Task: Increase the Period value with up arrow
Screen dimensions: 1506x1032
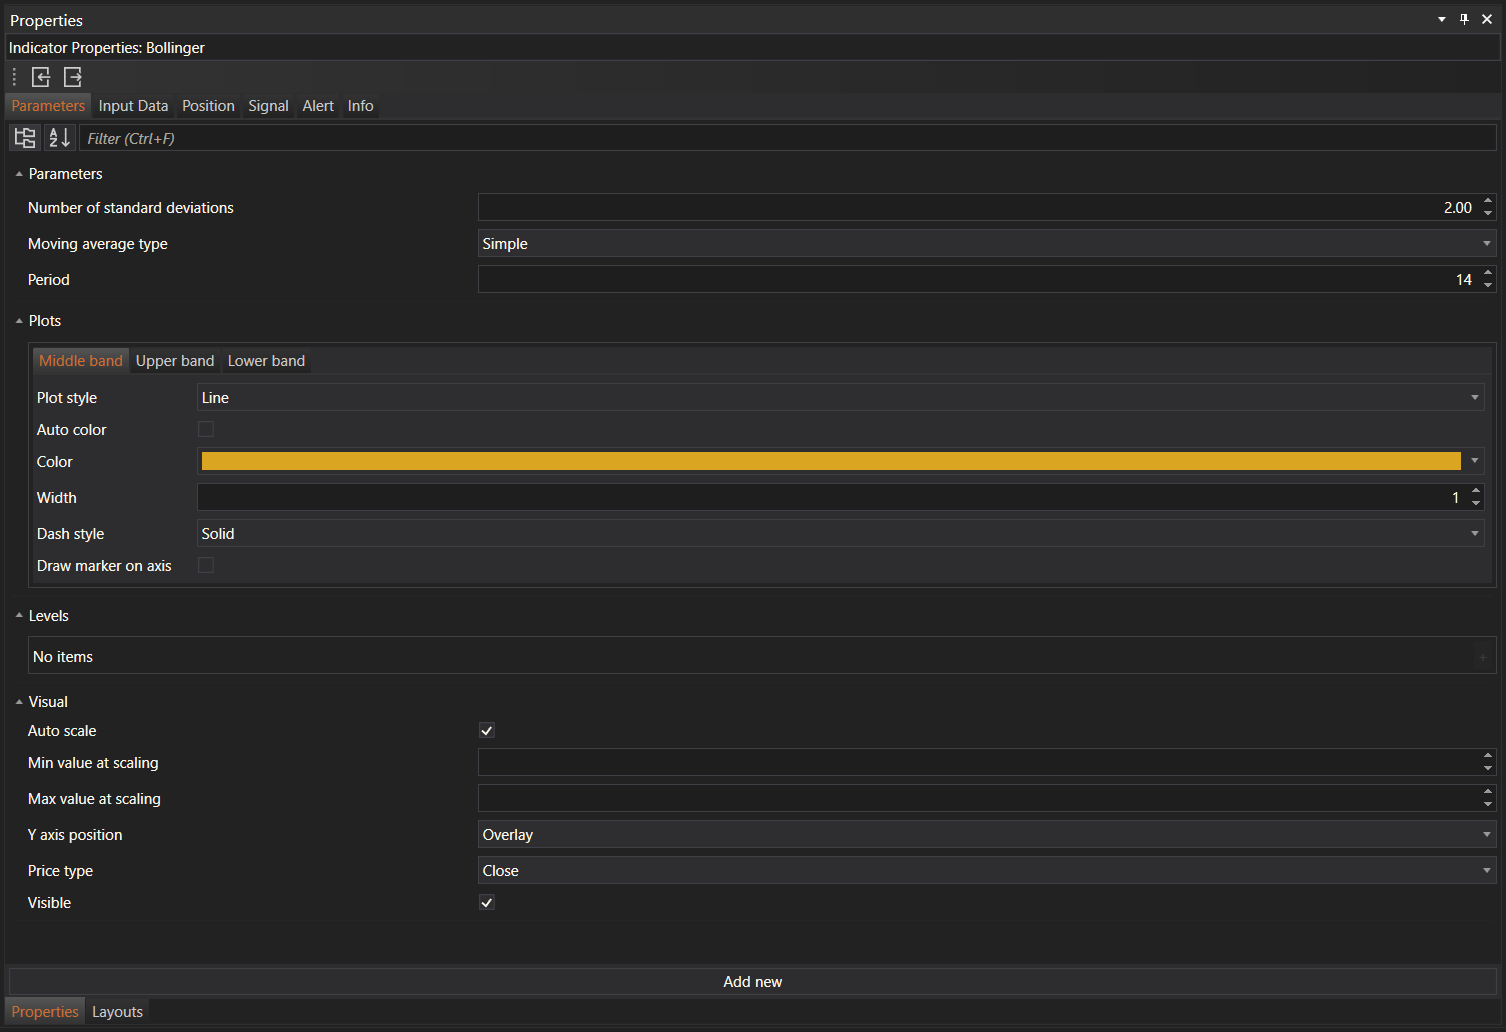Action: (1488, 273)
